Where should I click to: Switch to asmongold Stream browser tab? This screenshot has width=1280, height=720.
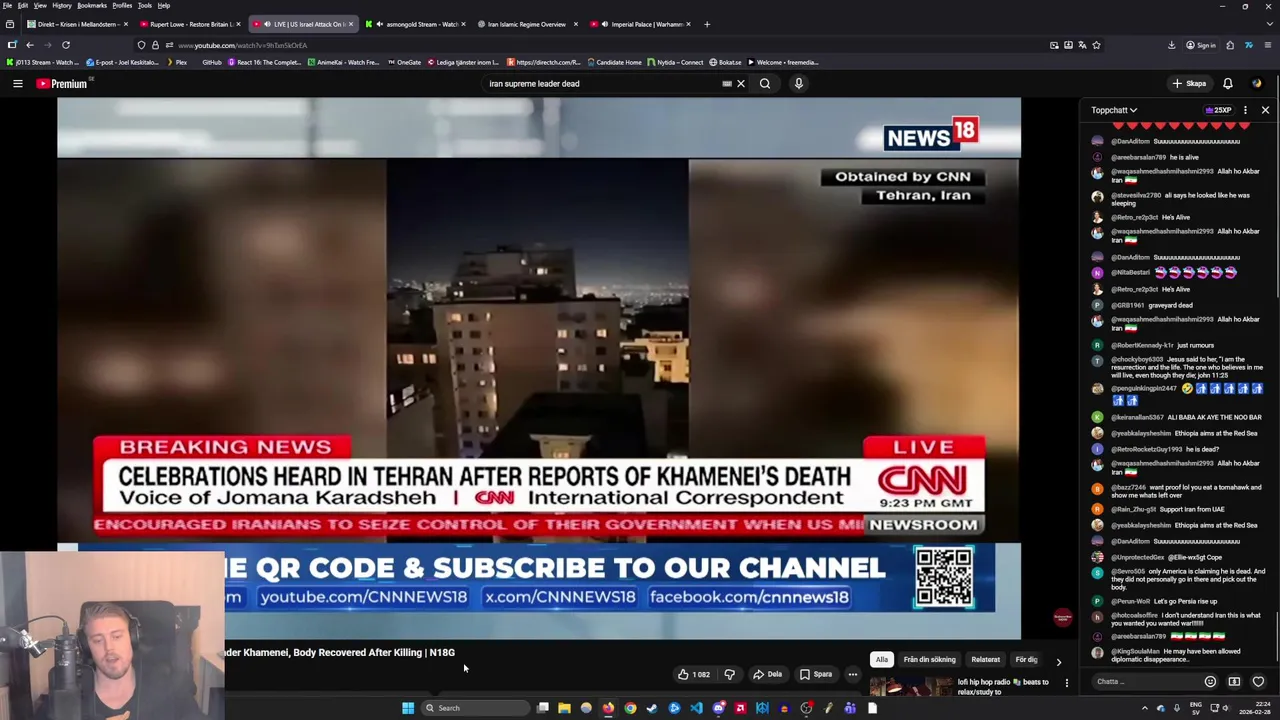(415, 24)
